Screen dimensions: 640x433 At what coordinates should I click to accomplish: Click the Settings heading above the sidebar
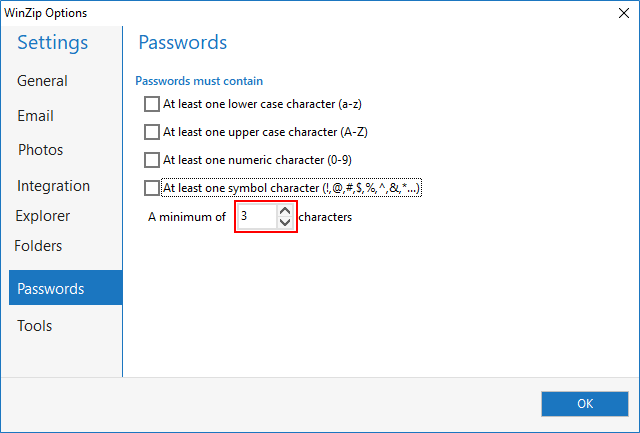click(52, 43)
